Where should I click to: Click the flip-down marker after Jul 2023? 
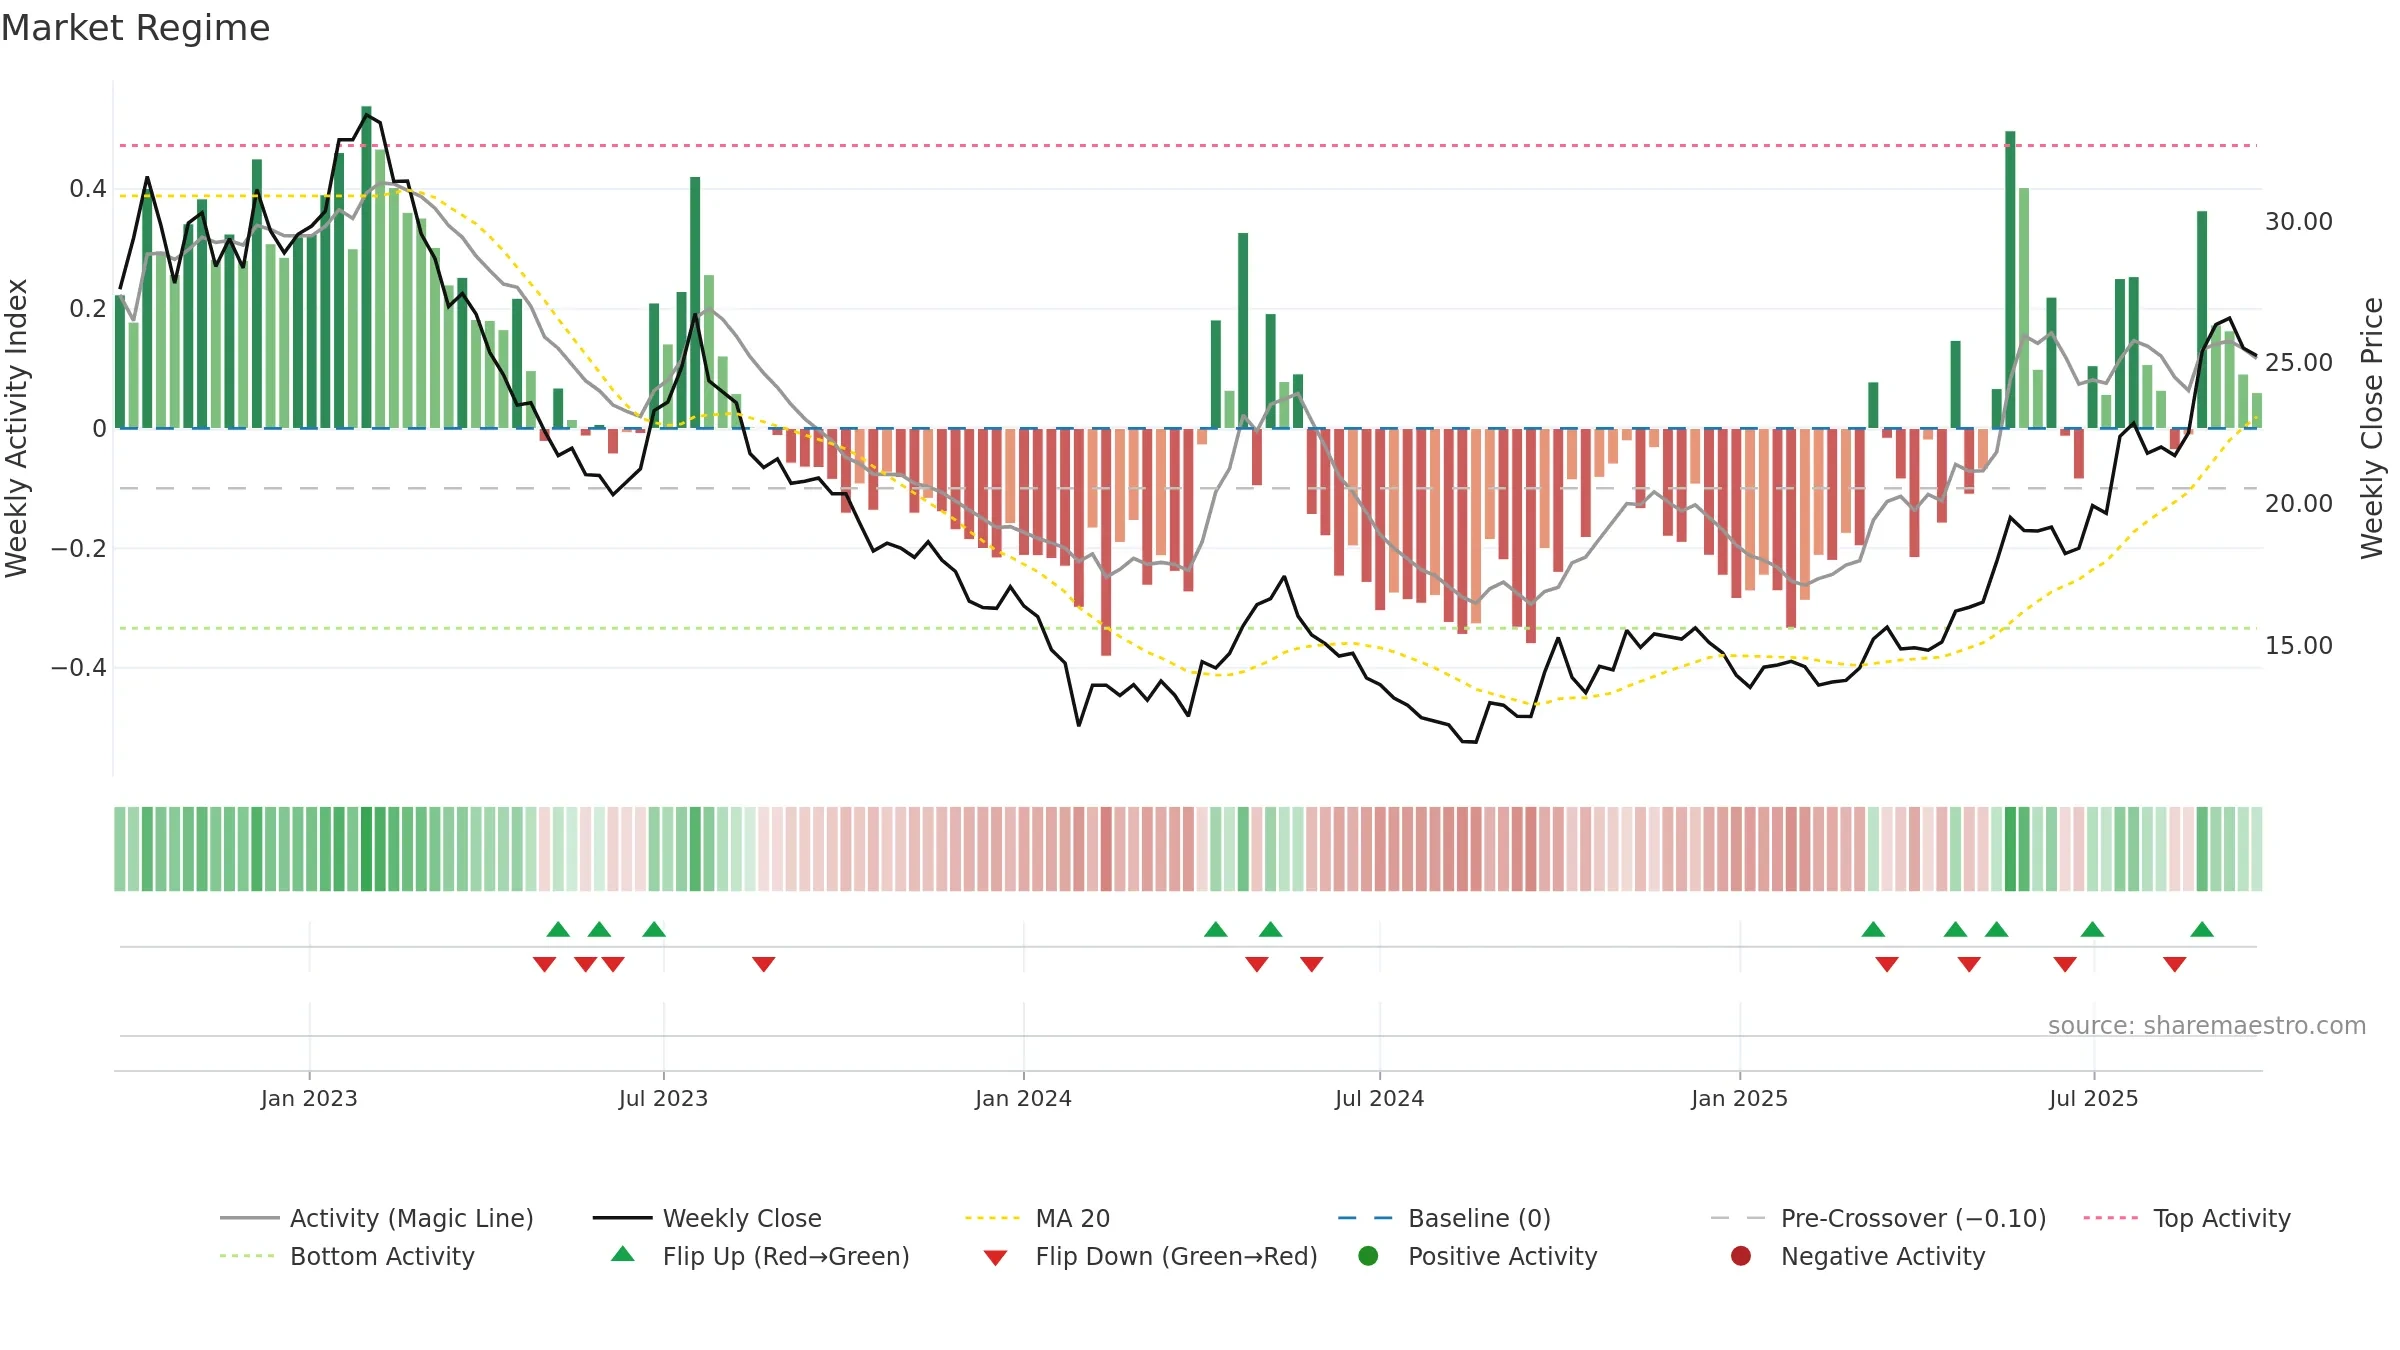click(764, 964)
